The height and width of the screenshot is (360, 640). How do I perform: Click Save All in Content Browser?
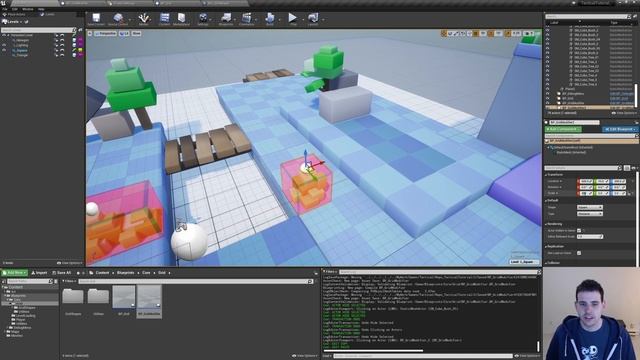click(62, 273)
